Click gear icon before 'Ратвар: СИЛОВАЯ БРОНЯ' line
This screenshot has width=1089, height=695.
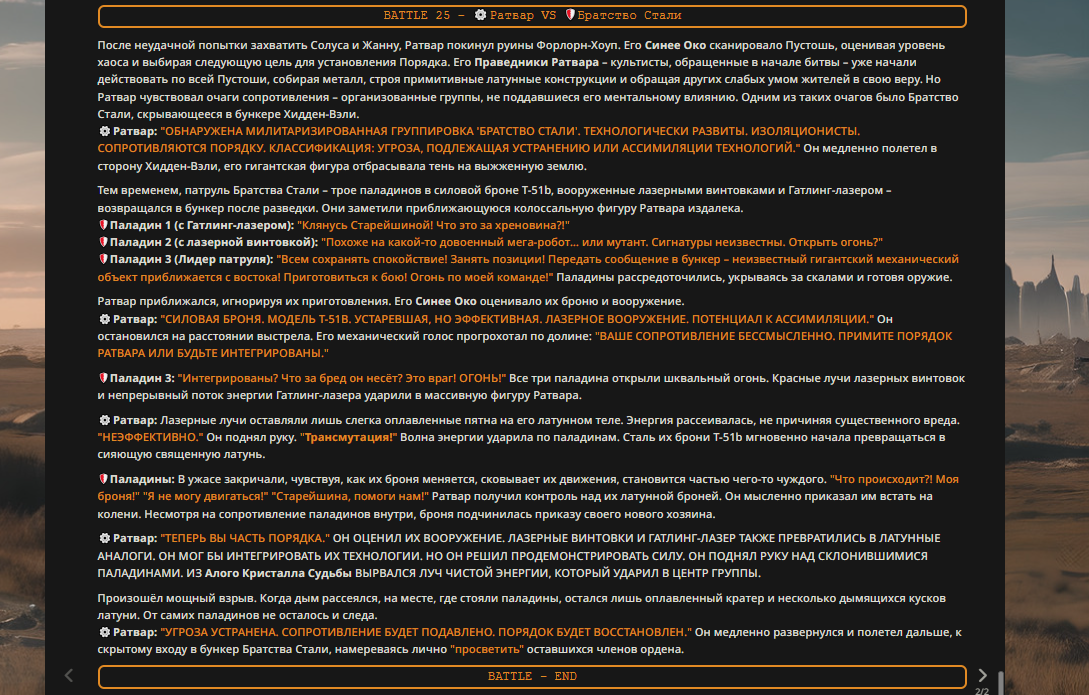(104, 319)
